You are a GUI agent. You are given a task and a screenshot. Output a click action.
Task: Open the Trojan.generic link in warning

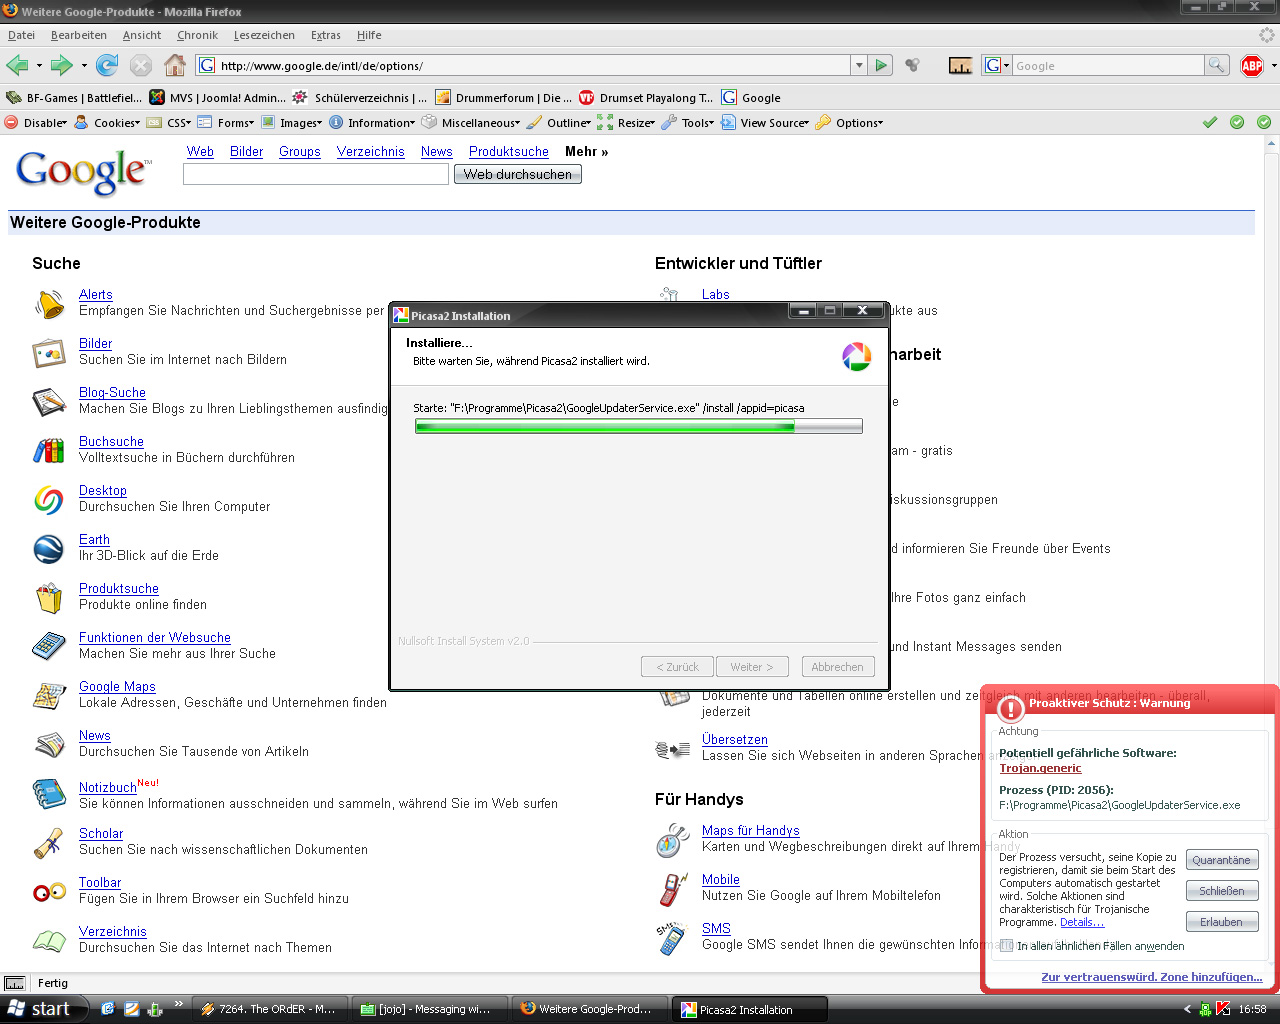coord(1040,768)
